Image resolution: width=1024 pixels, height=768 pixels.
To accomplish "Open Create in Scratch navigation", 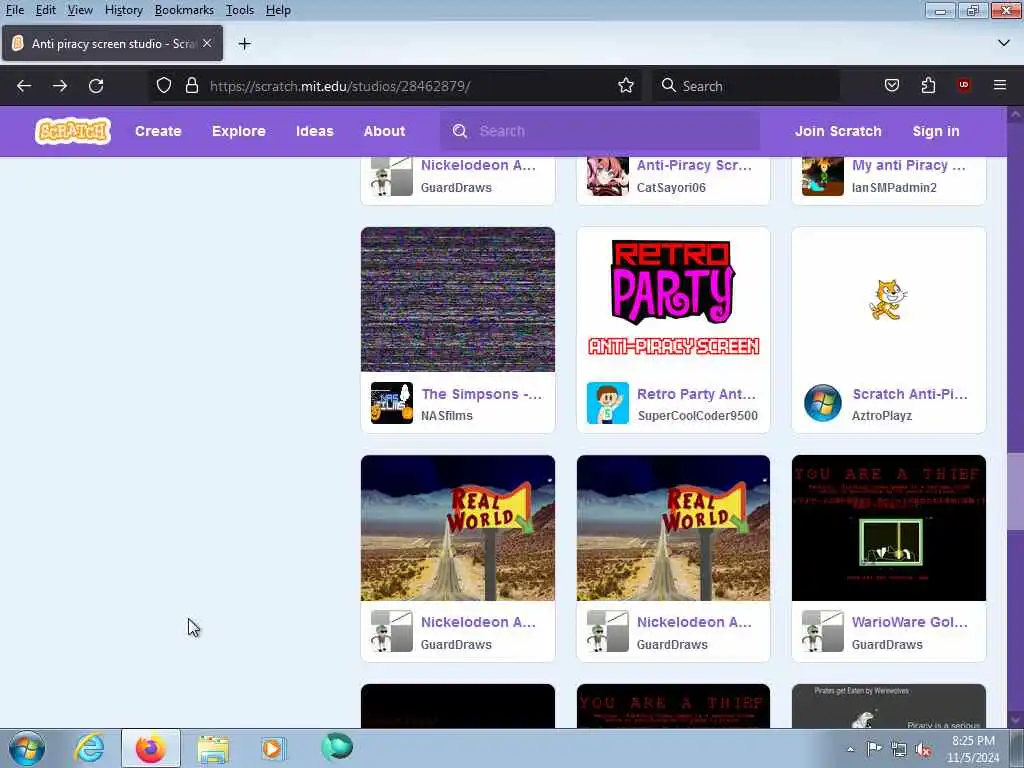I will [158, 131].
